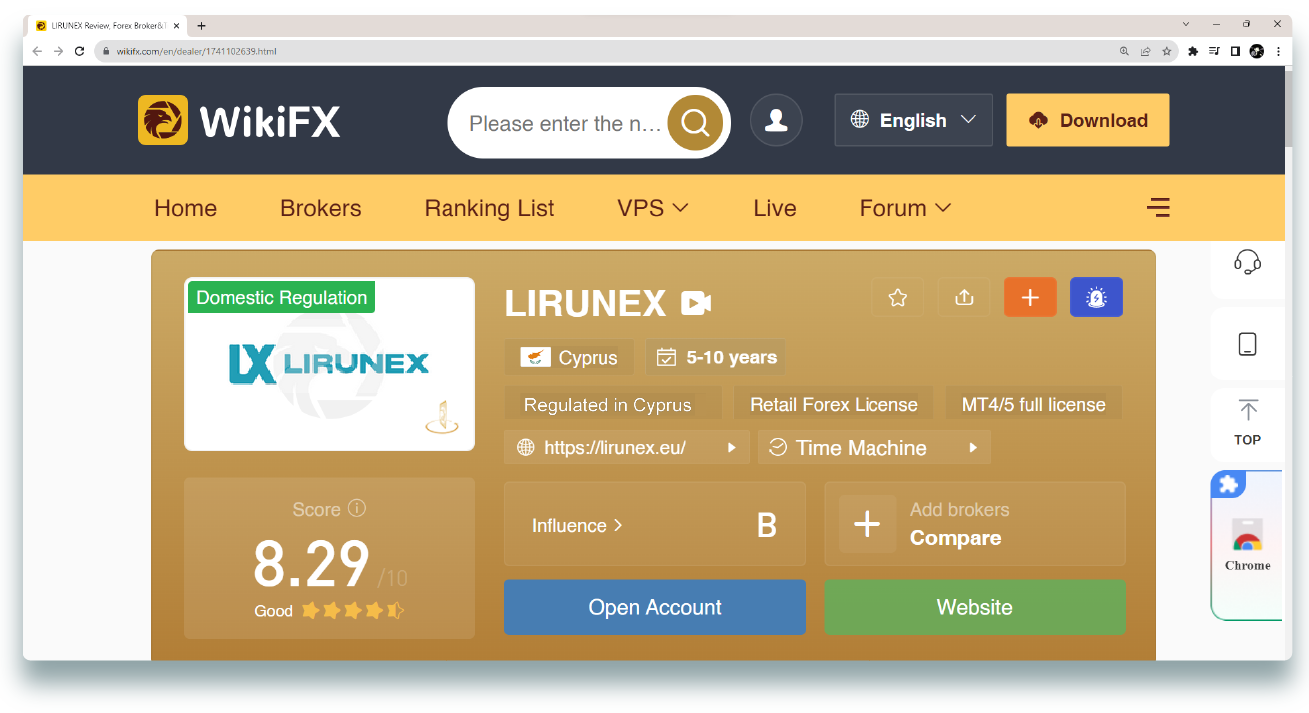1309x713 pixels.
Task: Expand the lirunex.eu website arrow
Action: tap(732, 448)
